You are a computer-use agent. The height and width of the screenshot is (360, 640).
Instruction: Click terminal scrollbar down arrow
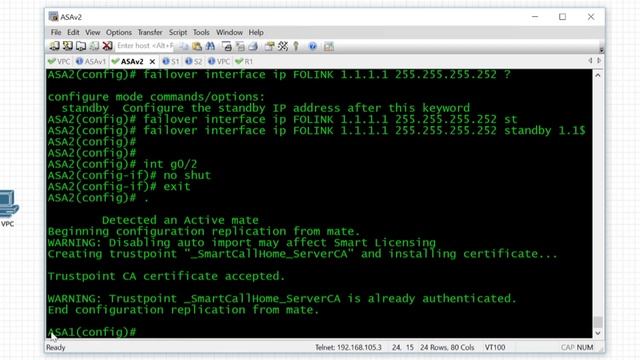click(598, 333)
